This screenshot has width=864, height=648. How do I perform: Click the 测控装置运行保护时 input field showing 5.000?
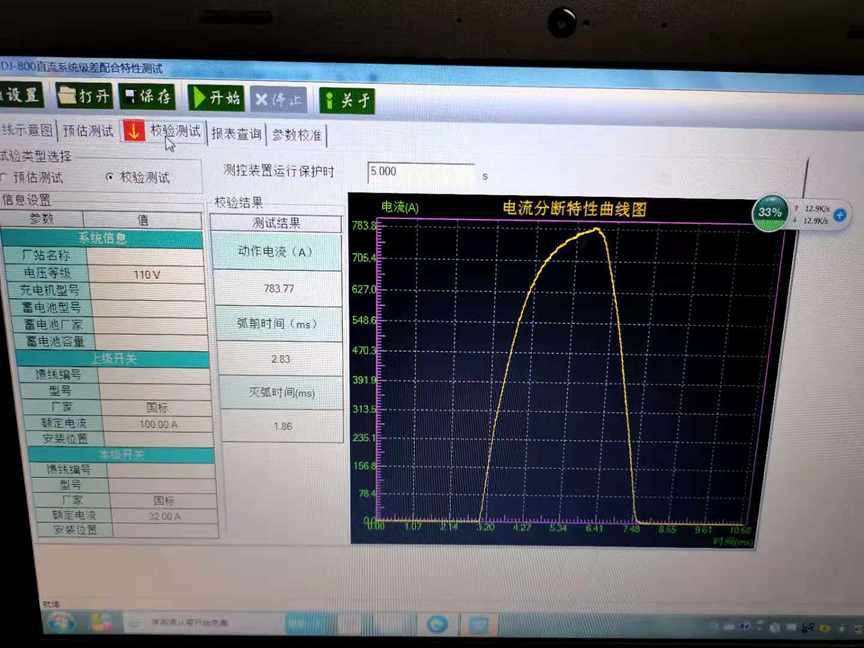[420, 172]
